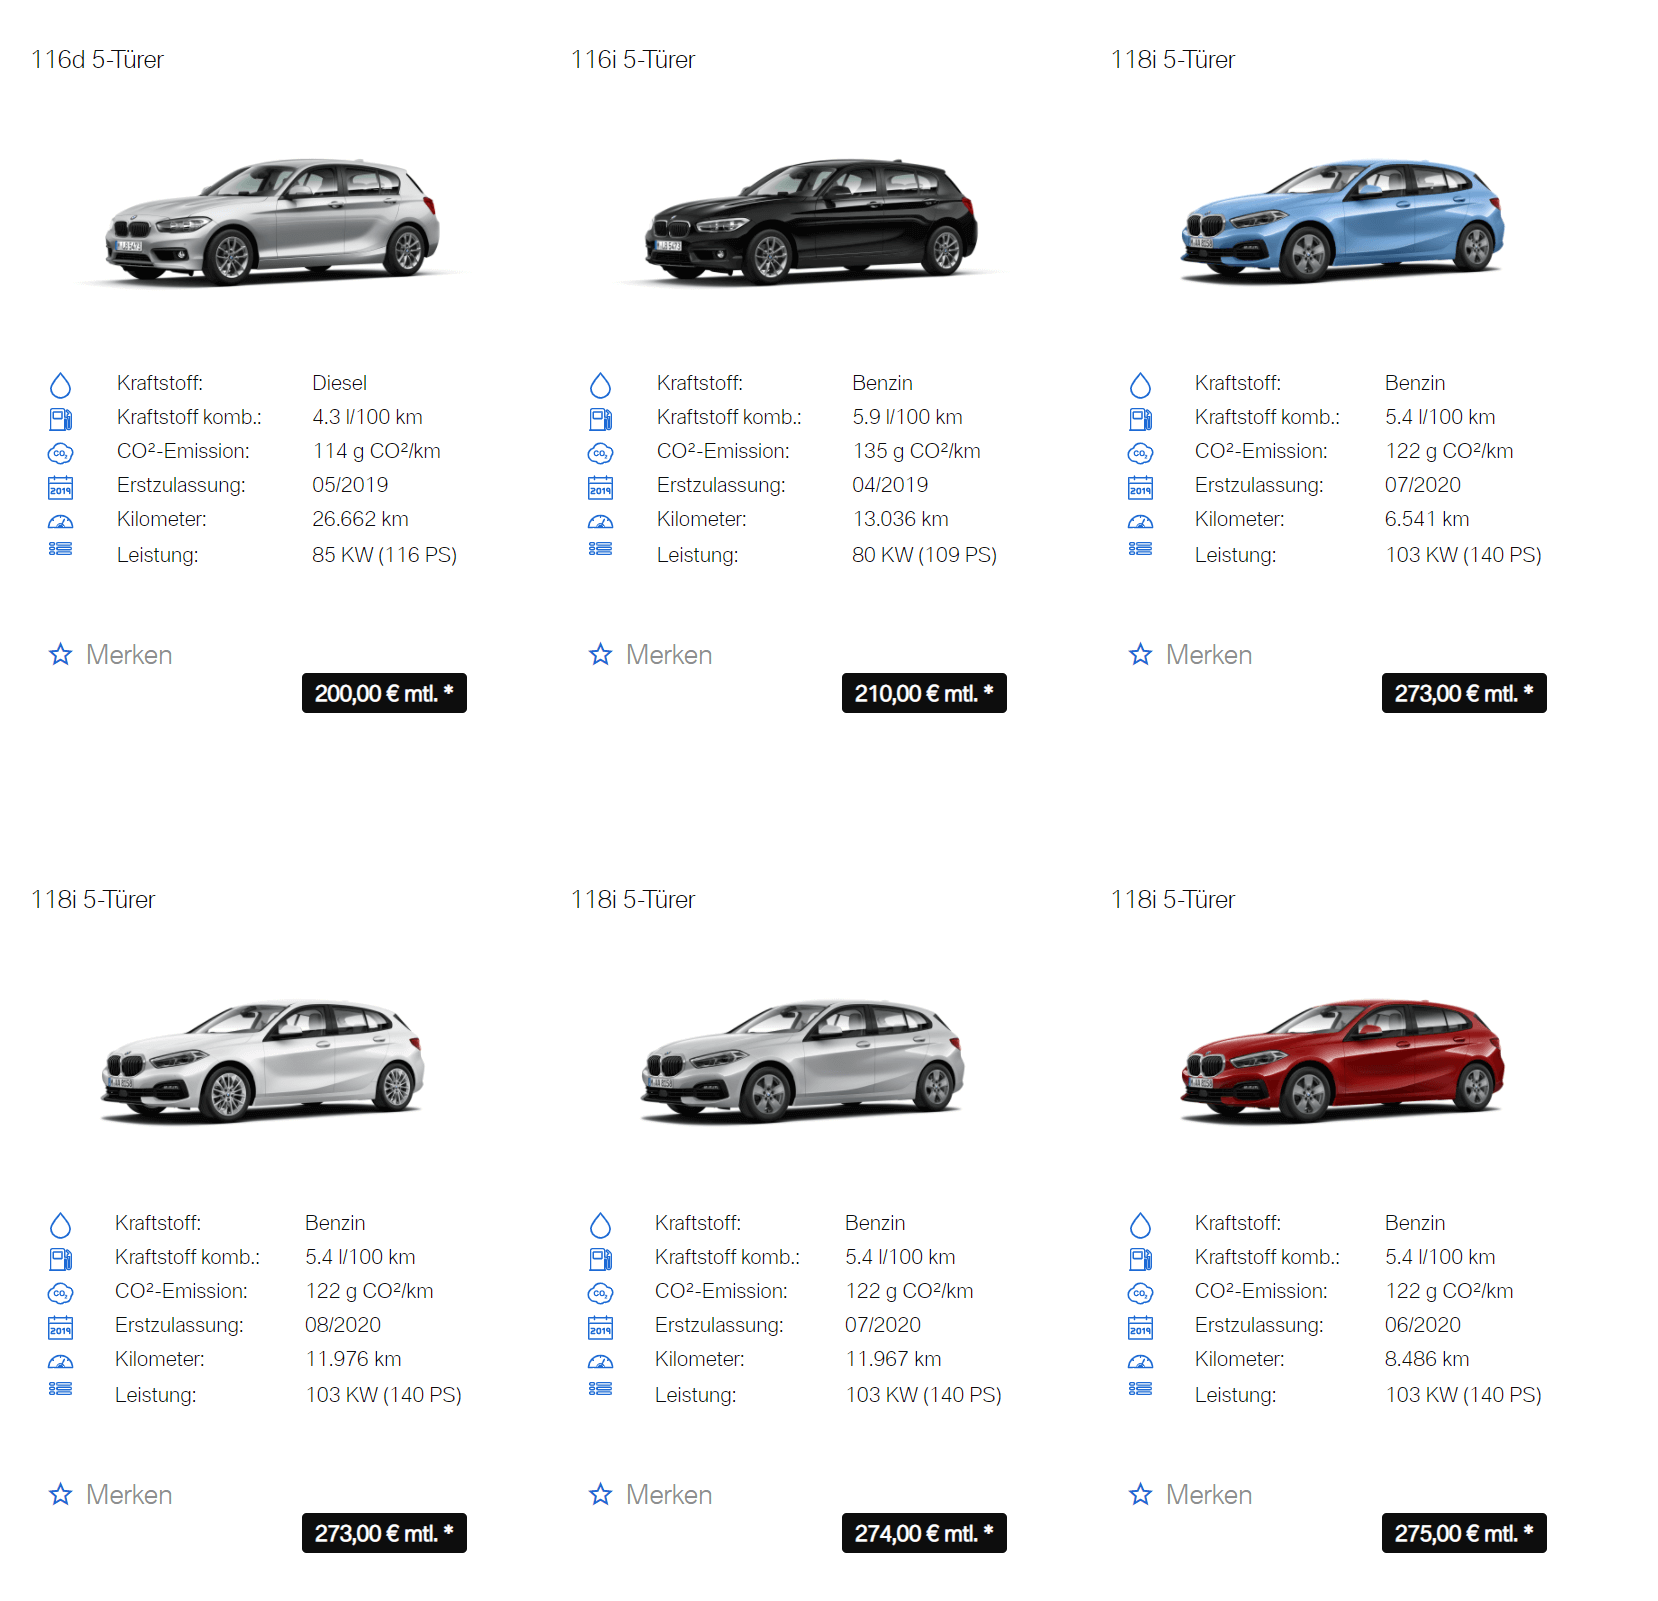
Task: Bookmark the white 118i with the Merken star
Action: click(x=61, y=1494)
